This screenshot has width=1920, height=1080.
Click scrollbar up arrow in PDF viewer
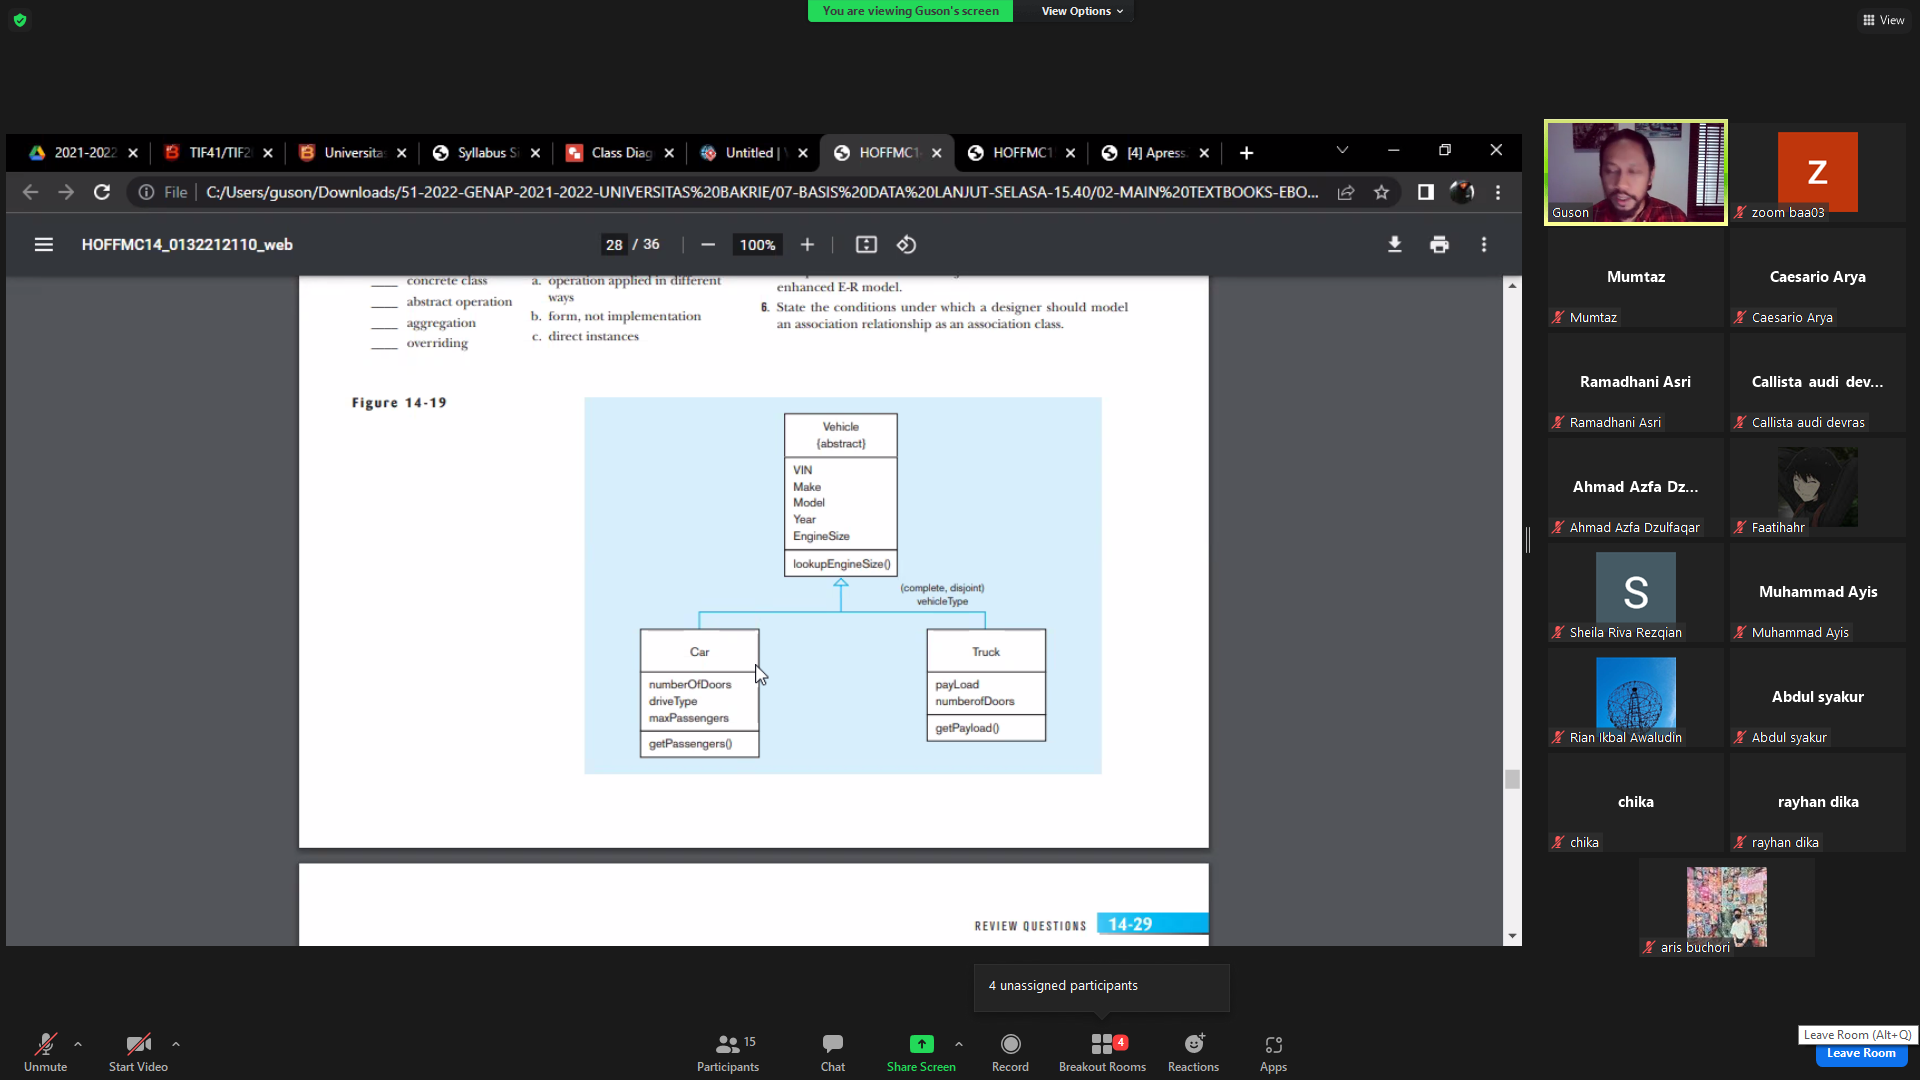[1512, 286]
